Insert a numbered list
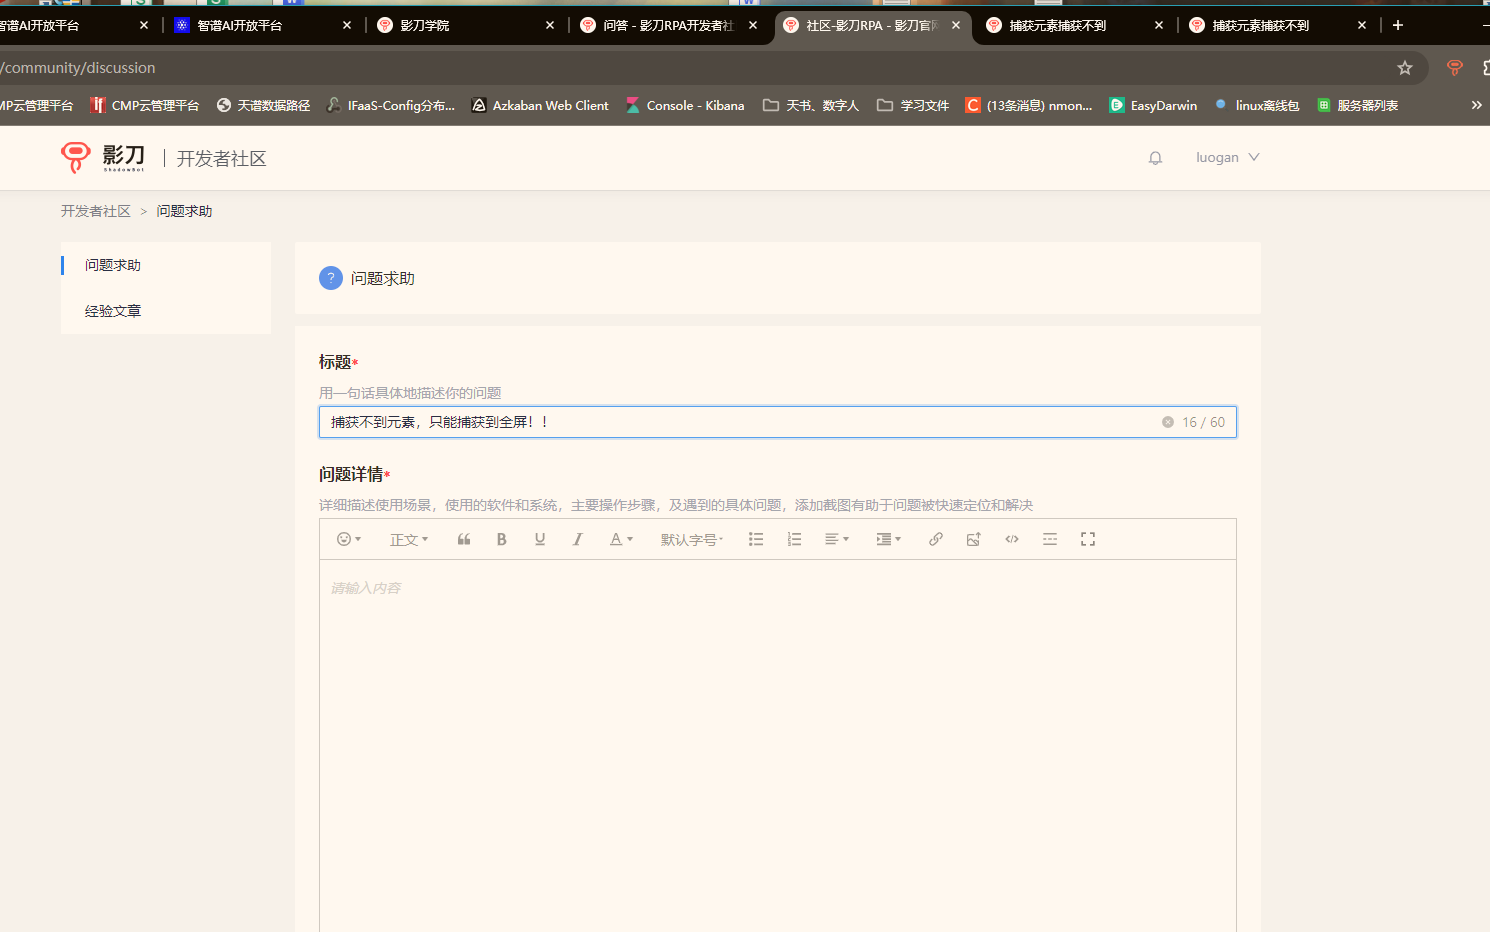This screenshot has width=1490, height=932. coord(794,539)
